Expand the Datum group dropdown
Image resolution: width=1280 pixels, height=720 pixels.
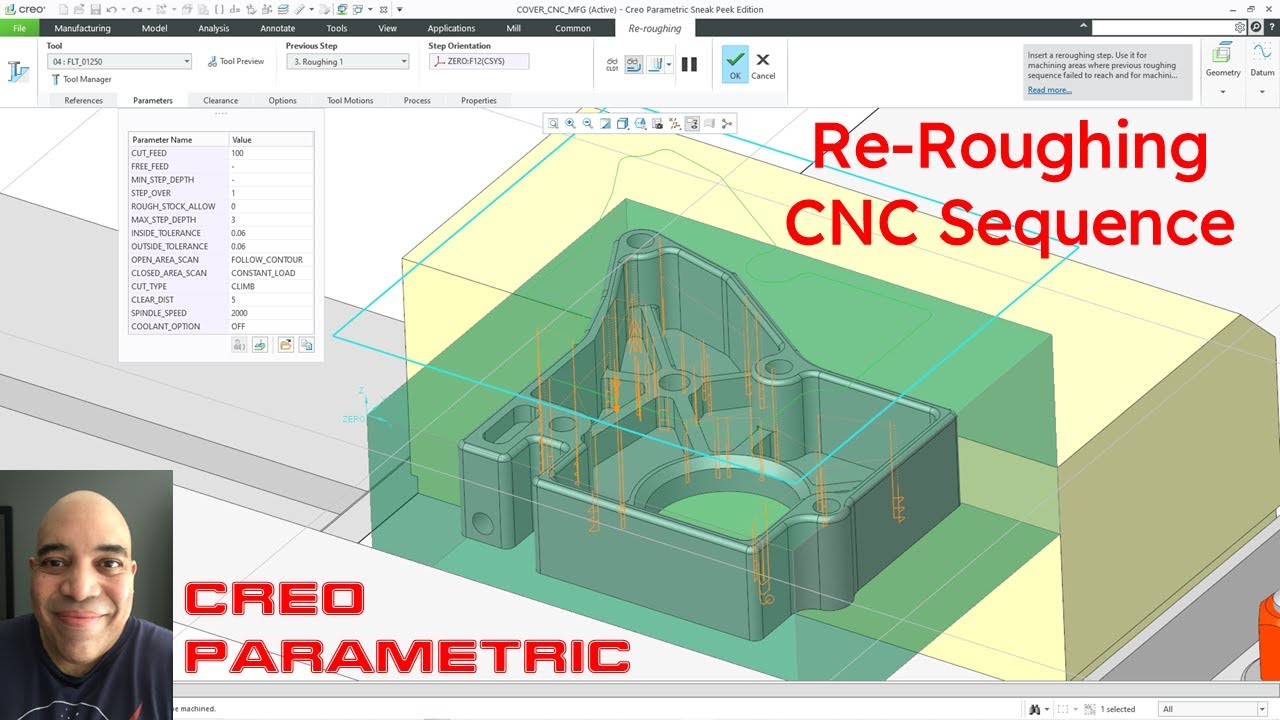click(1262, 92)
